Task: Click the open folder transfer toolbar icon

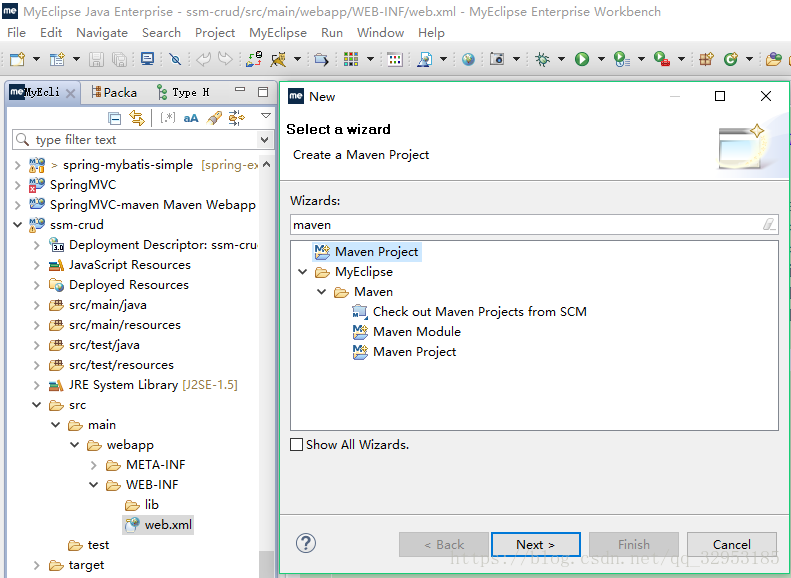Action: pyautogui.click(x=321, y=60)
